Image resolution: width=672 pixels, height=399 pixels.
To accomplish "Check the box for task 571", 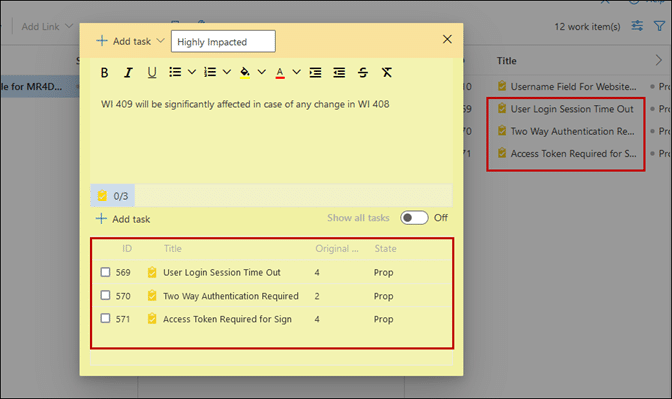I will point(105,318).
